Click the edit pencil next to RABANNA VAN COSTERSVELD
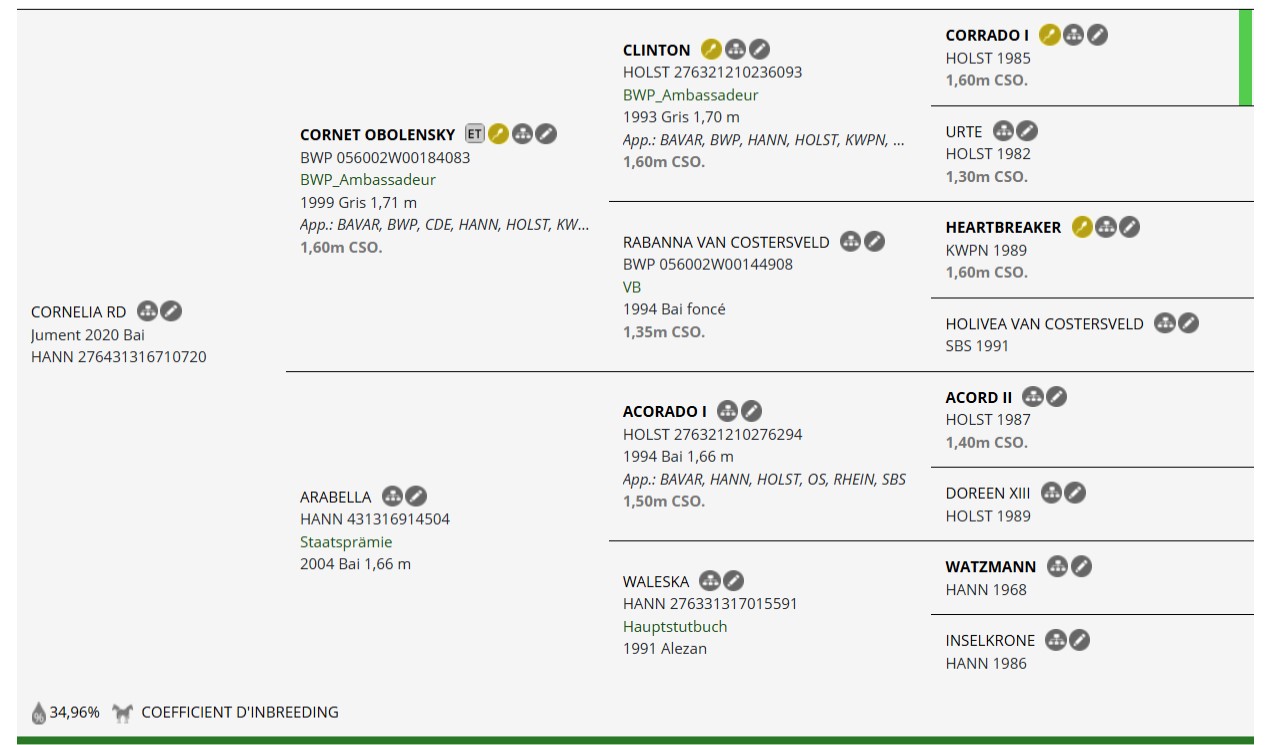This screenshot has height=745, width=1272. [875, 241]
